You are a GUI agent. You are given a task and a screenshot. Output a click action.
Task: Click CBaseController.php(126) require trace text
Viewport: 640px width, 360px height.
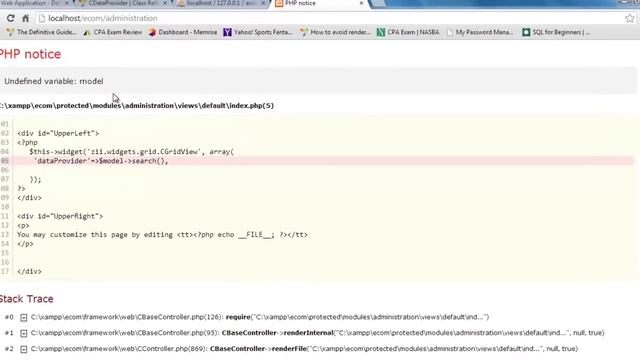[x=260, y=317]
